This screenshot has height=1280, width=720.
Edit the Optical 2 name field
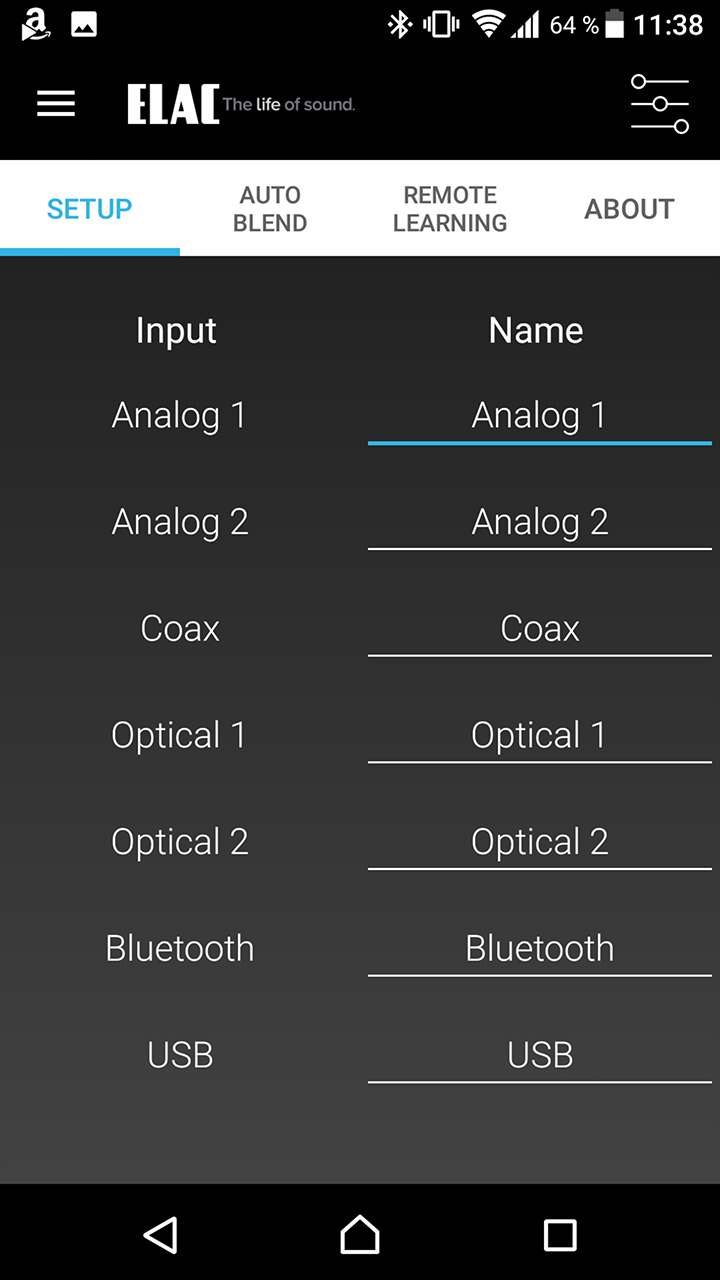(x=540, y=843)
